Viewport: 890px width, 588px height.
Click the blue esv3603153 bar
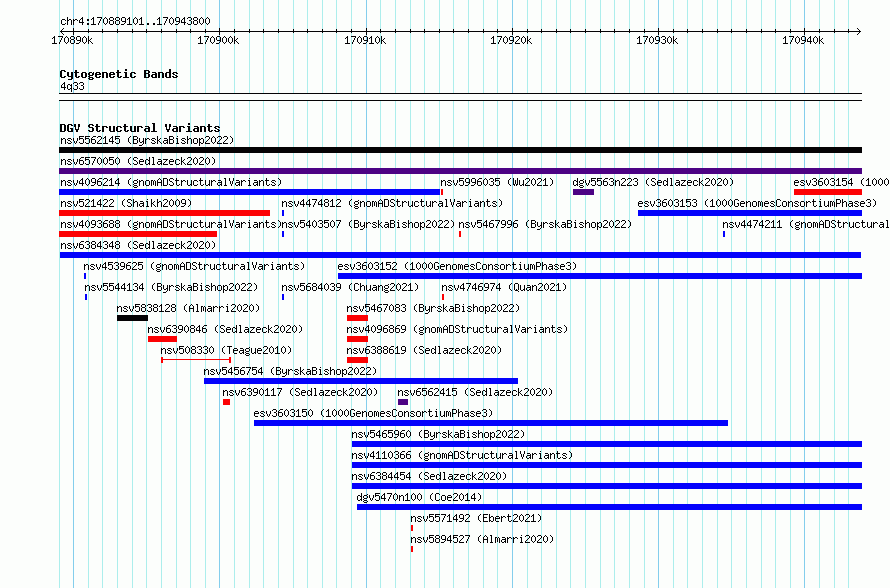coord(750,213)
